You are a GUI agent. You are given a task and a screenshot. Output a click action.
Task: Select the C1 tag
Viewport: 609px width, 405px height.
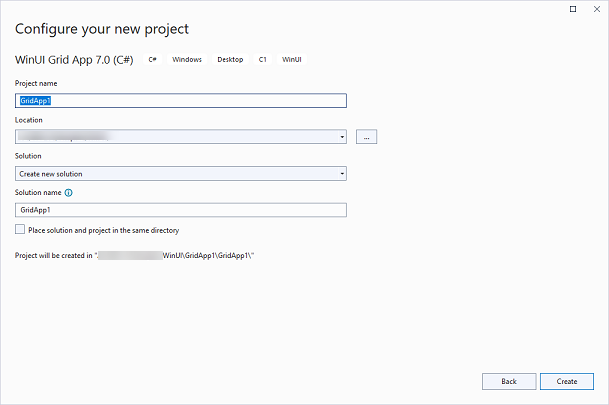[262, 60]
